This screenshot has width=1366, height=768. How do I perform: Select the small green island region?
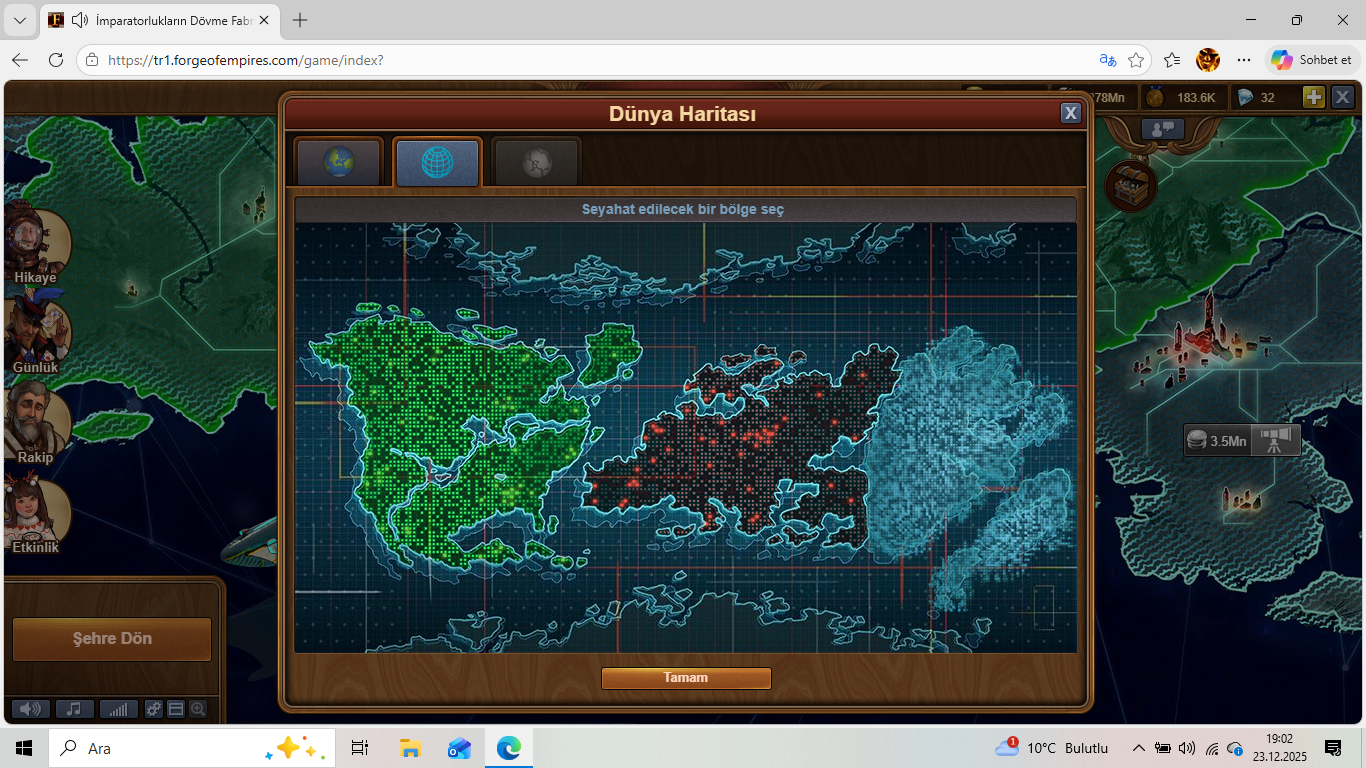(610, 353)
